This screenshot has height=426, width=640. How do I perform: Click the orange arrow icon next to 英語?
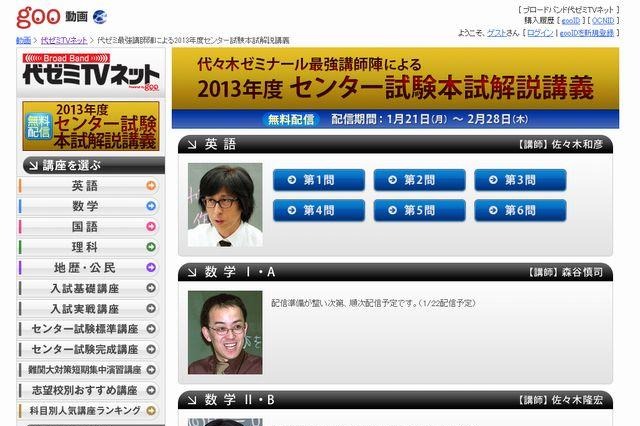[x=151, y=186]
